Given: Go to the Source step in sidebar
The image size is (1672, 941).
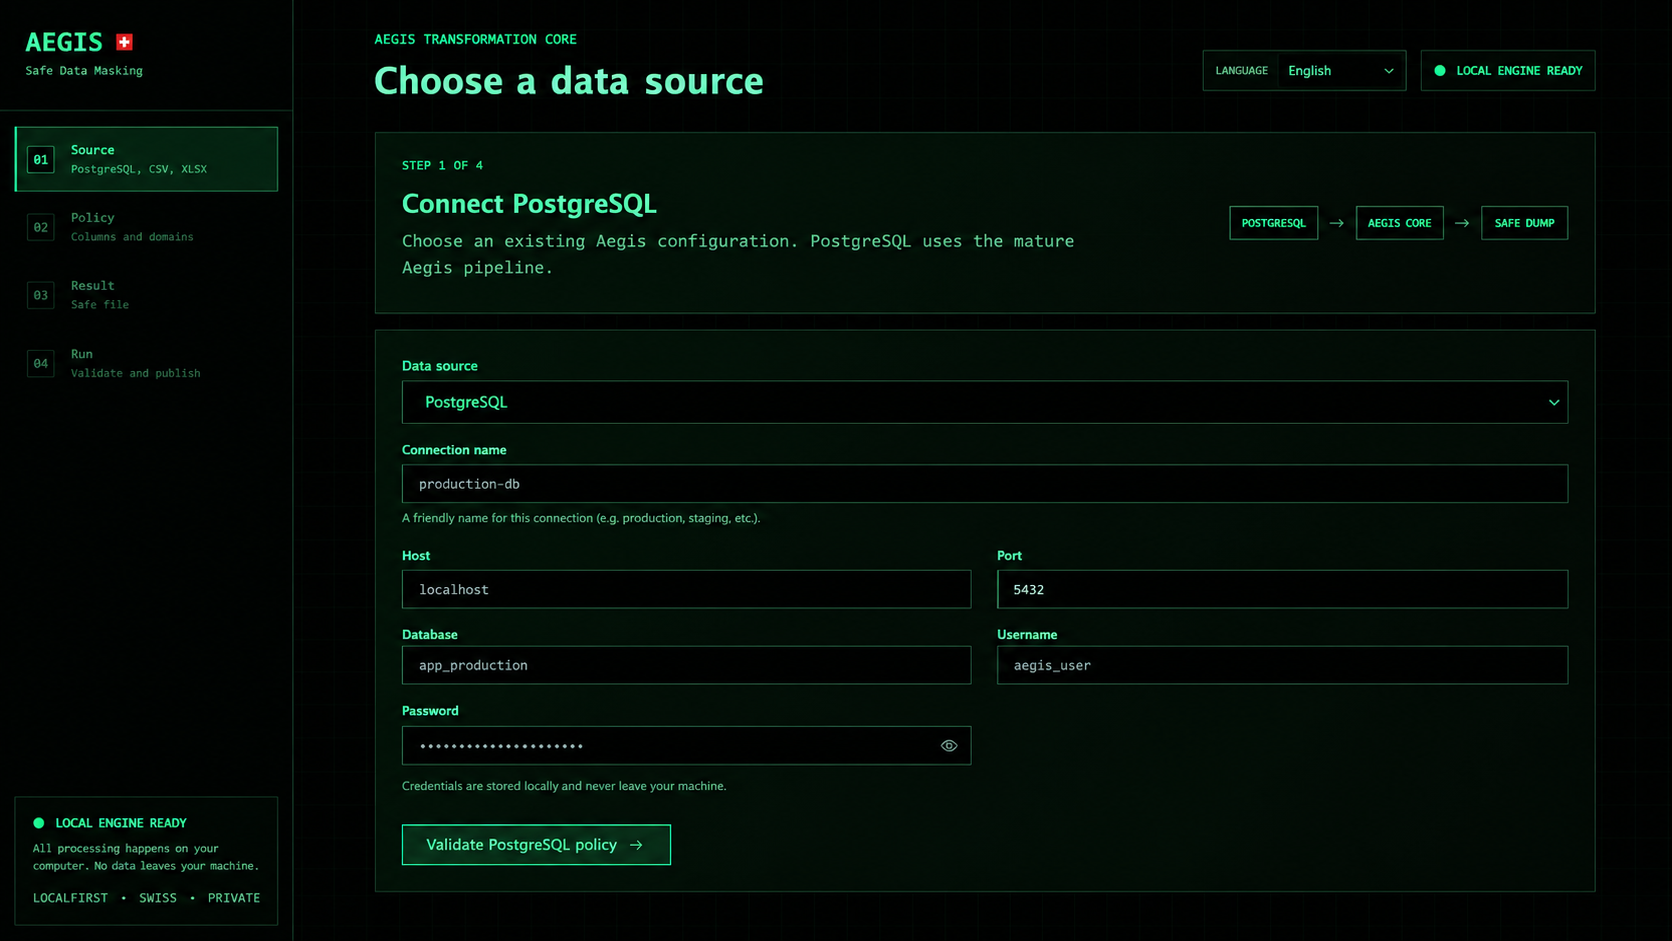Looking at the screenshot, I should [146, 159].
